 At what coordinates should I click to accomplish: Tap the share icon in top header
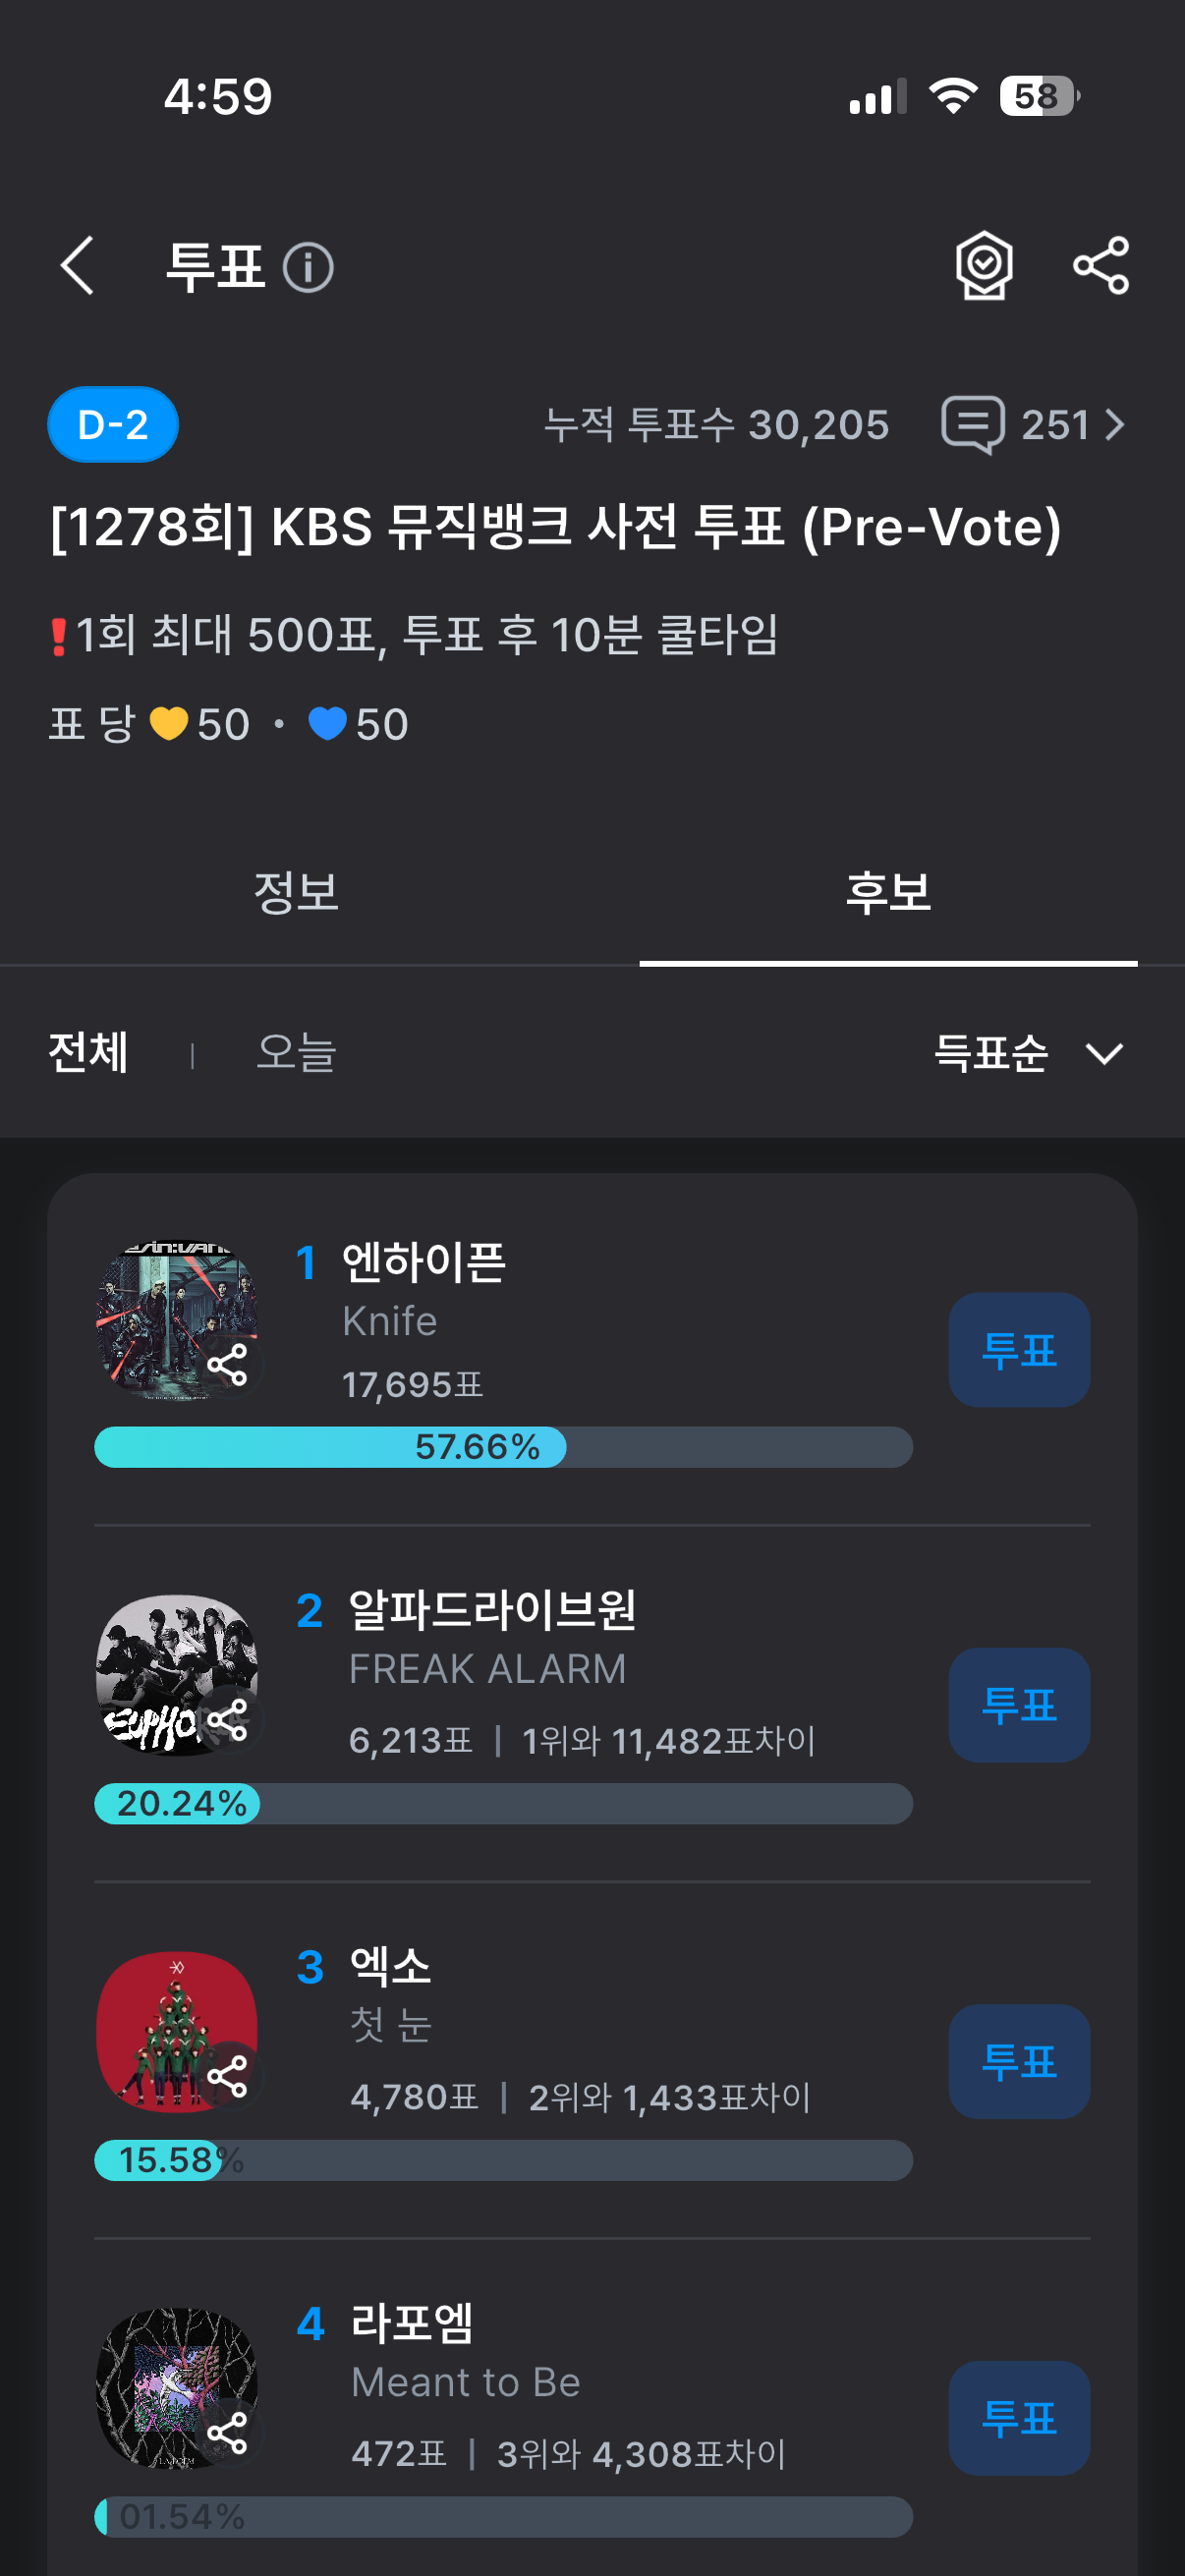(1100, 266)
